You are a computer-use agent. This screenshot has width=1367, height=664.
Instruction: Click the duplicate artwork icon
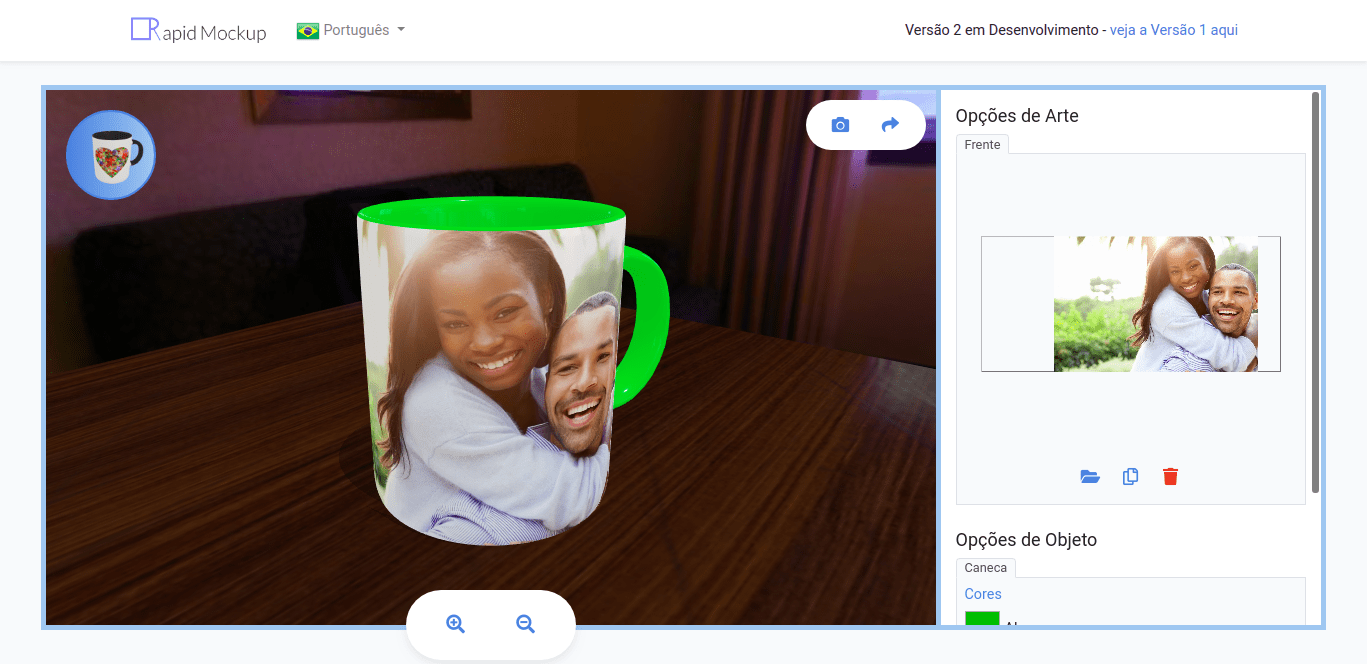1130,477
